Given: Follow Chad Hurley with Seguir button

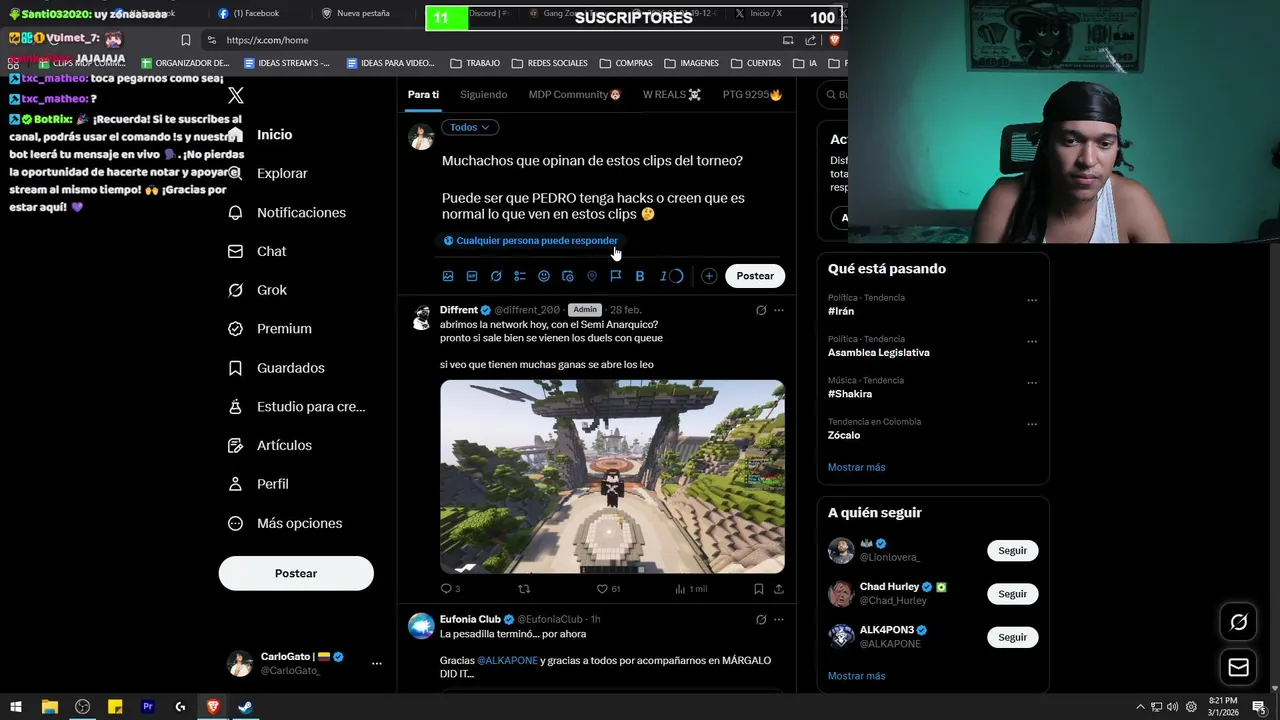Looking at the screenshot, I should (1012, 594).
